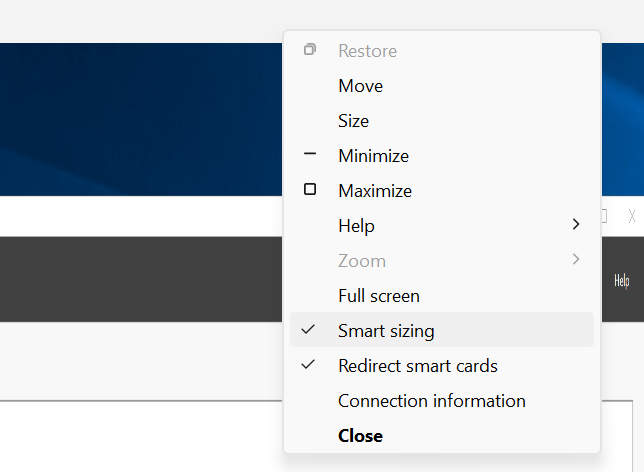Click the checkmark beside Smart sizing

(308, 329)
